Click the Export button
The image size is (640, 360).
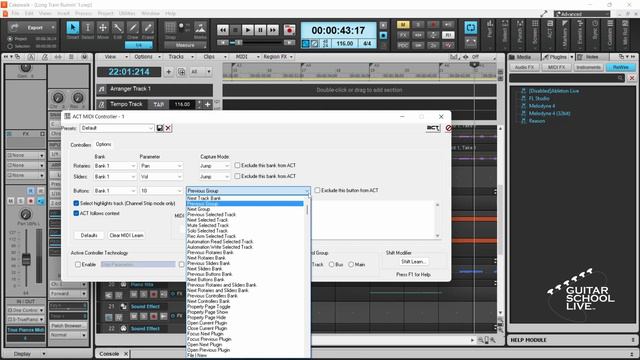coord(33,28)
